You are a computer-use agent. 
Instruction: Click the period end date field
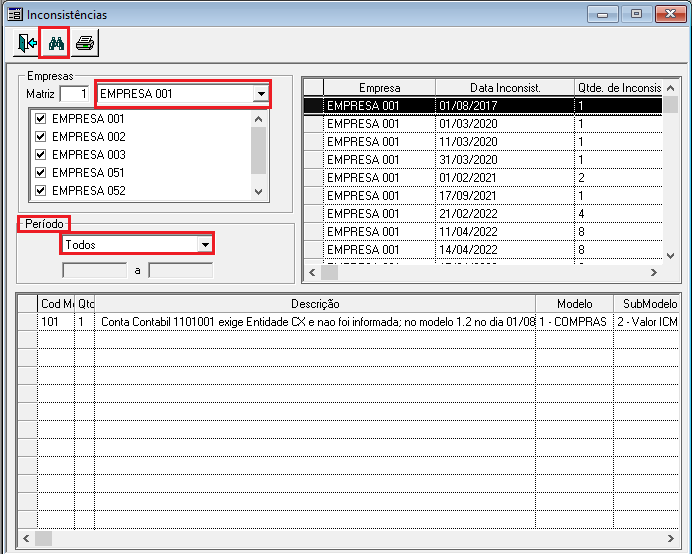(x=181, y=270)
